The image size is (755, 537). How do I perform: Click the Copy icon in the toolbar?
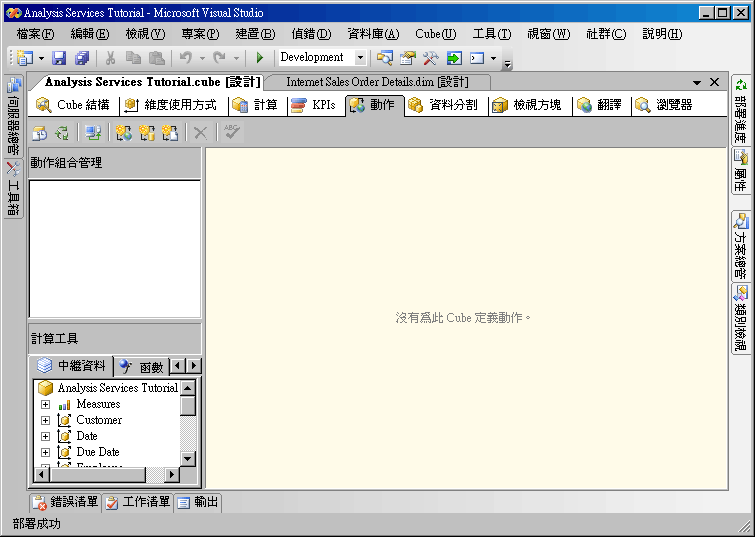click(x=133, y=58)
